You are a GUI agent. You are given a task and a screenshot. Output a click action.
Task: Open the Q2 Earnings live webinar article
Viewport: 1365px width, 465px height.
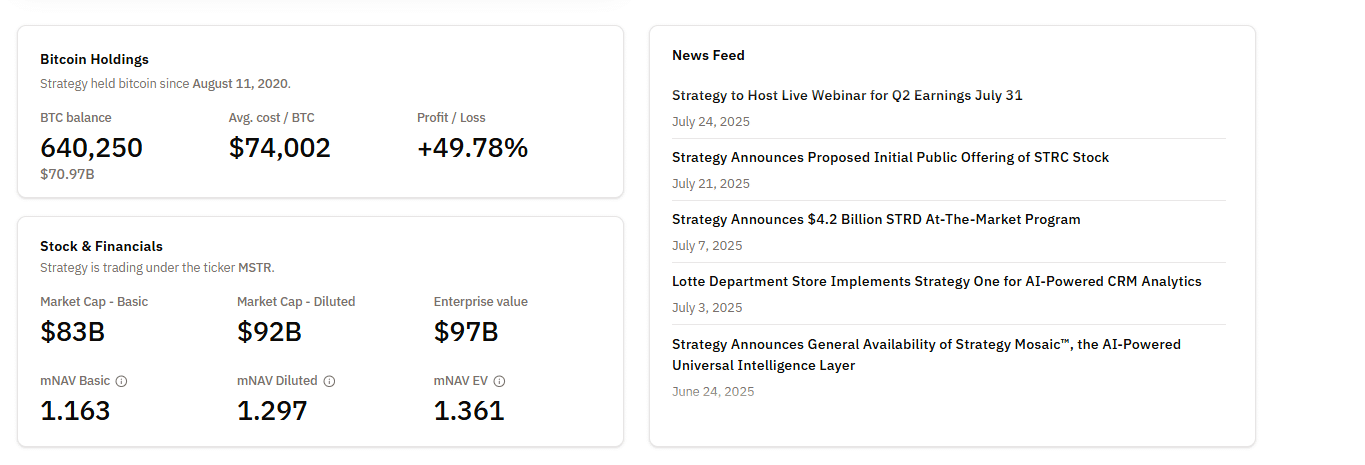pos(847,96)
